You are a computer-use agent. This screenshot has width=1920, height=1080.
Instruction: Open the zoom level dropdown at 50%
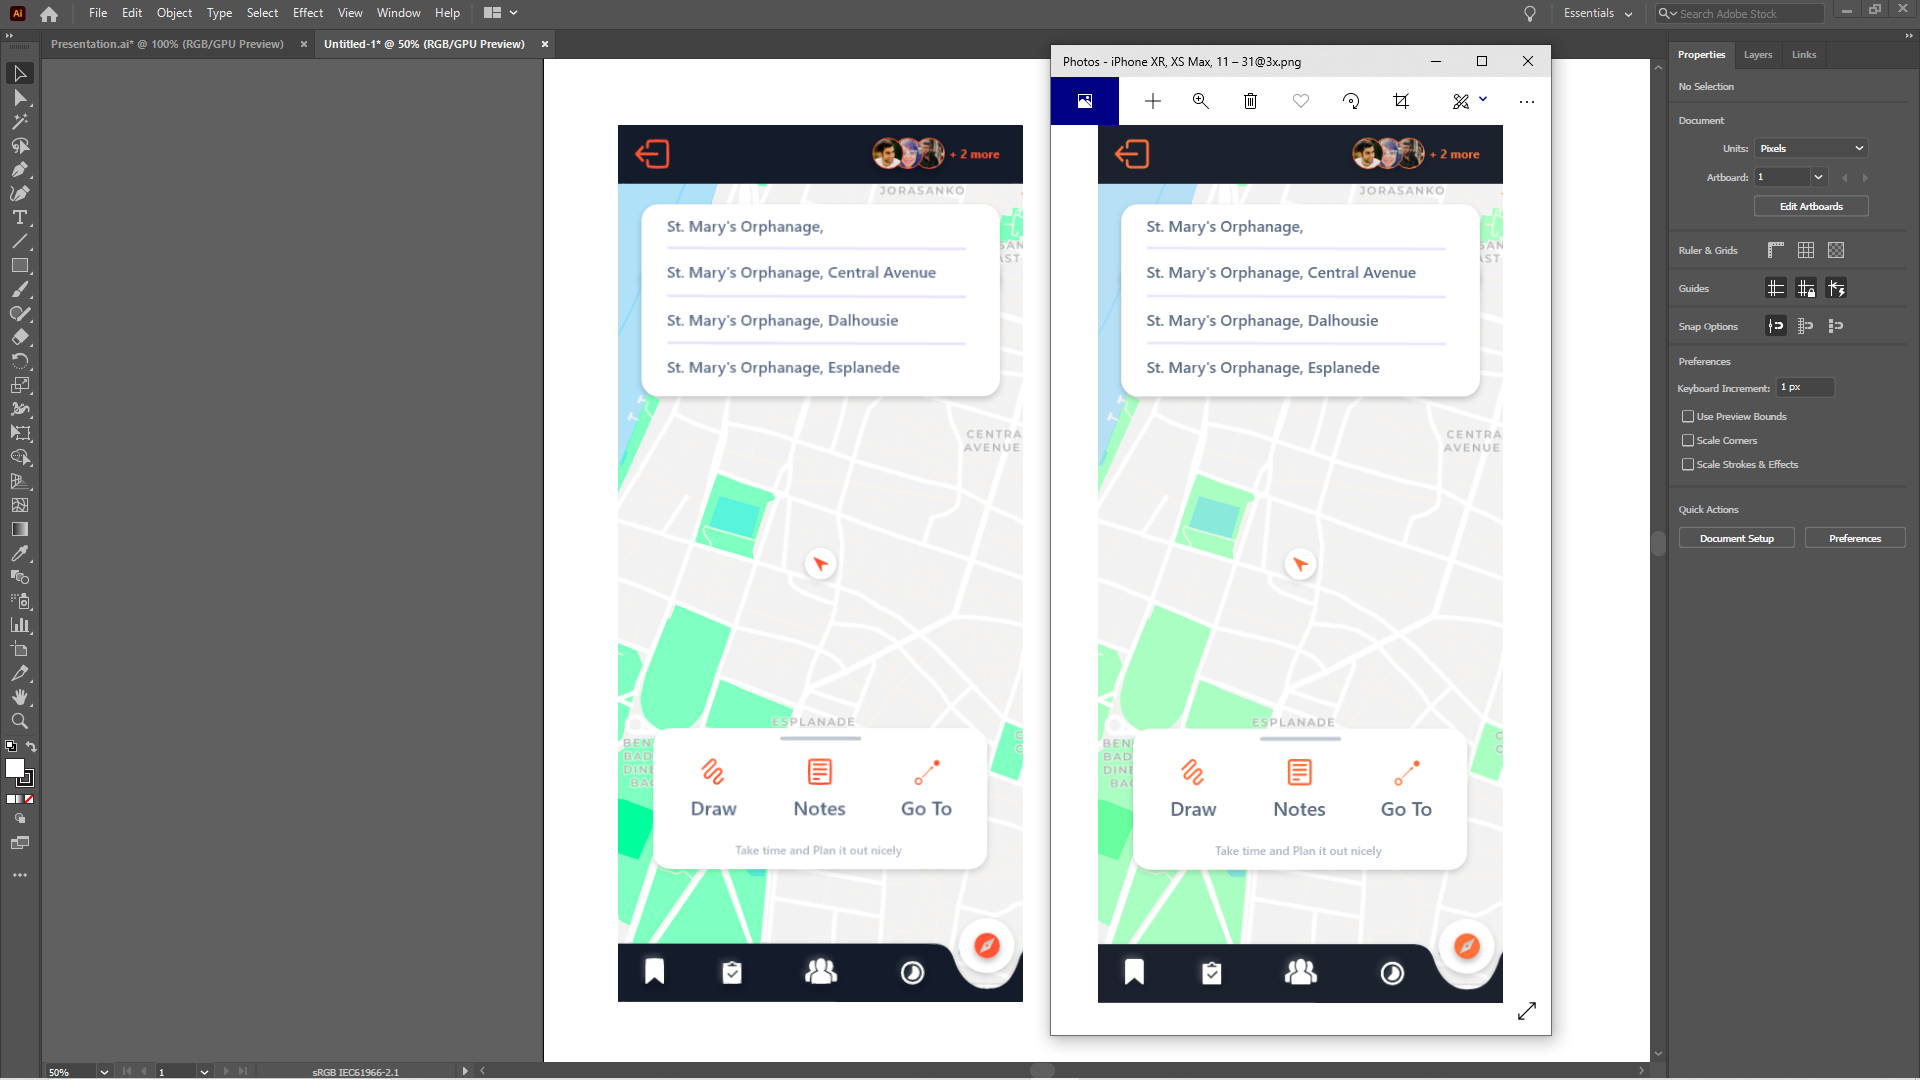[104, 1072]
